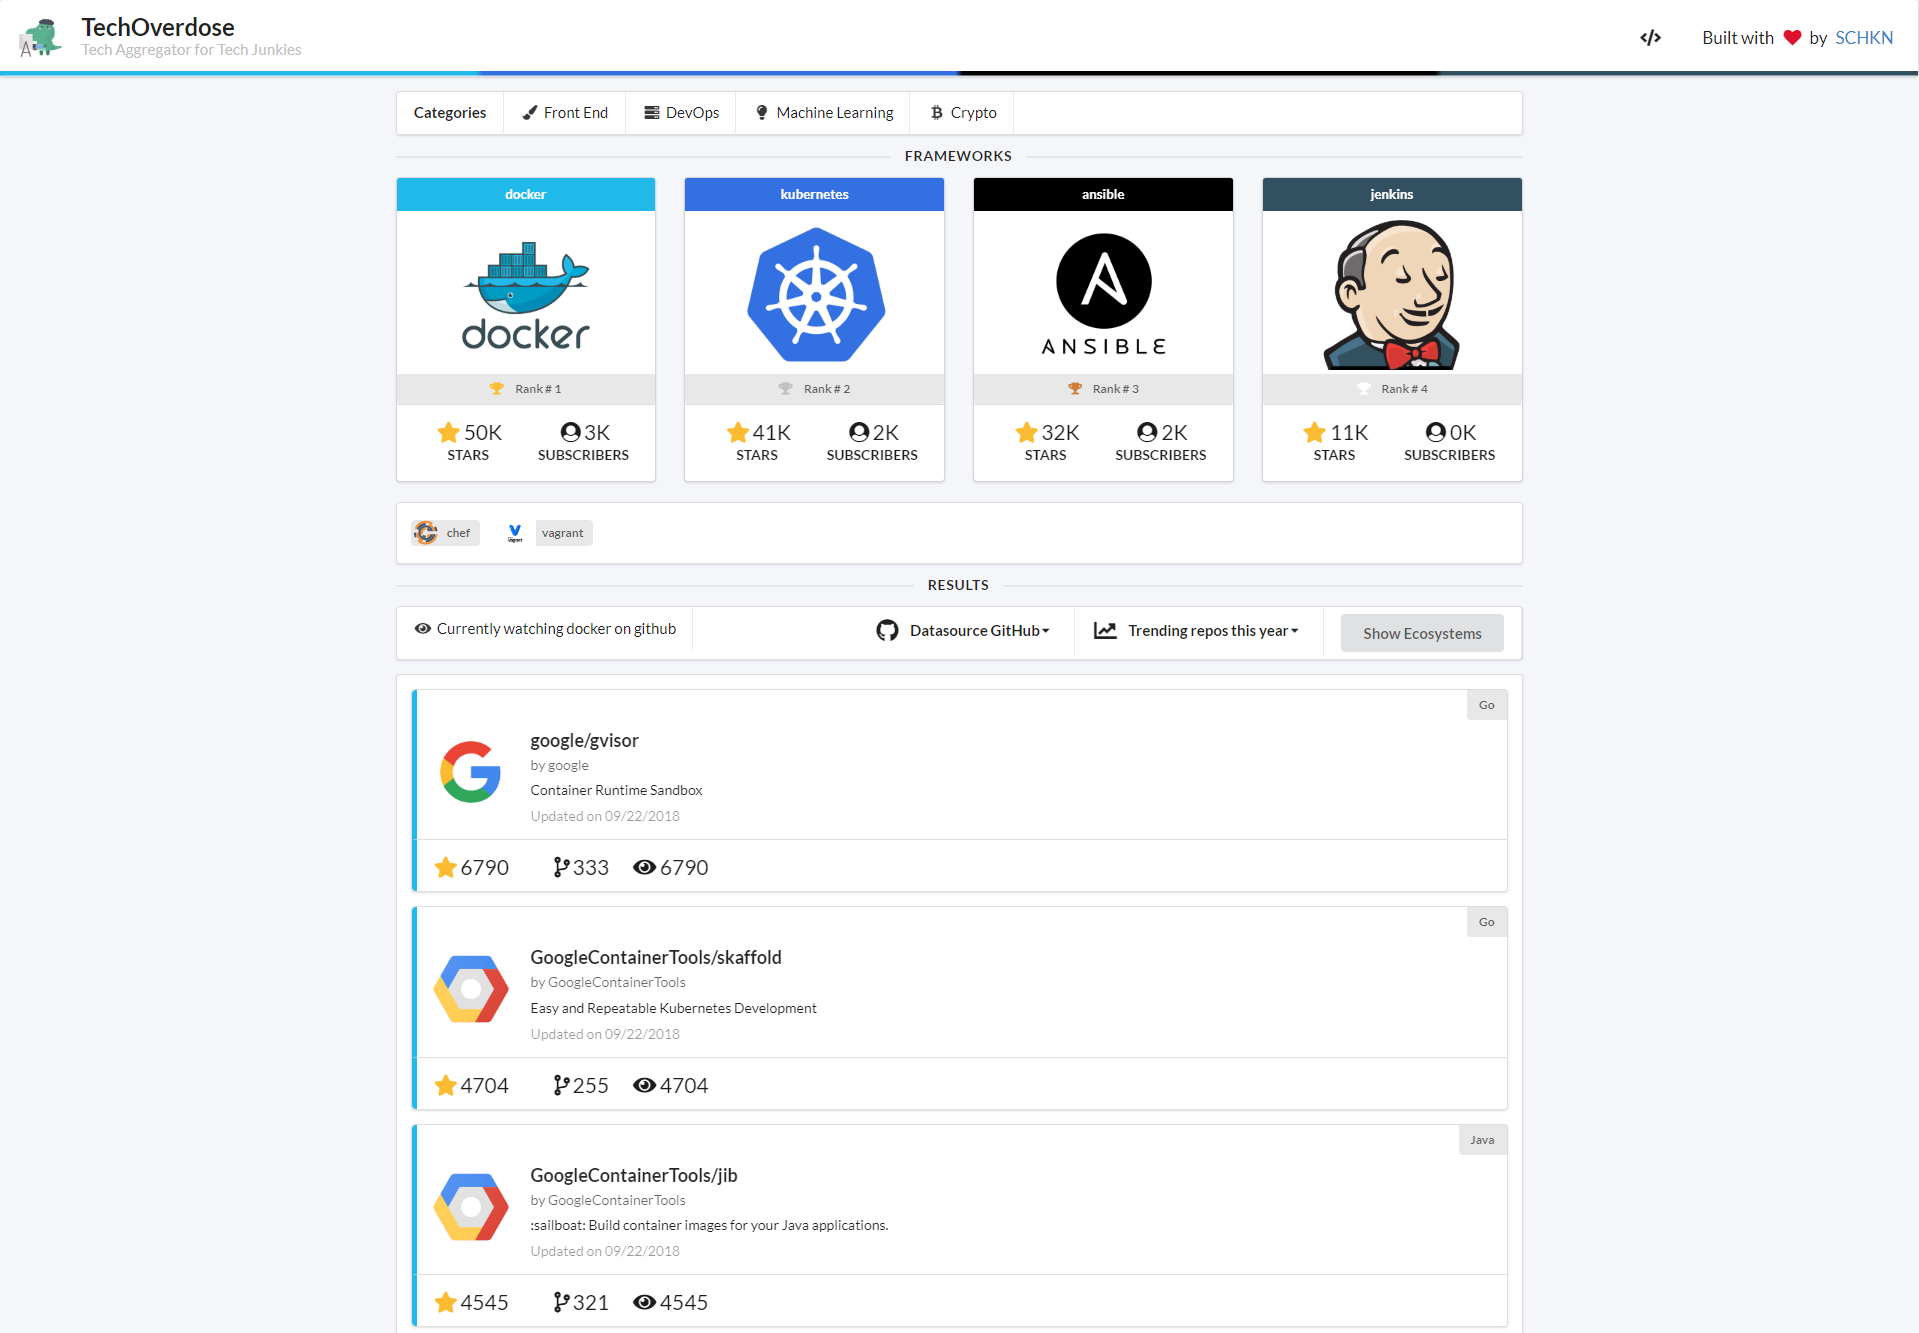Select the vagrant framework label
Screen dimensions: 1919x1333
tap(563, 533)
